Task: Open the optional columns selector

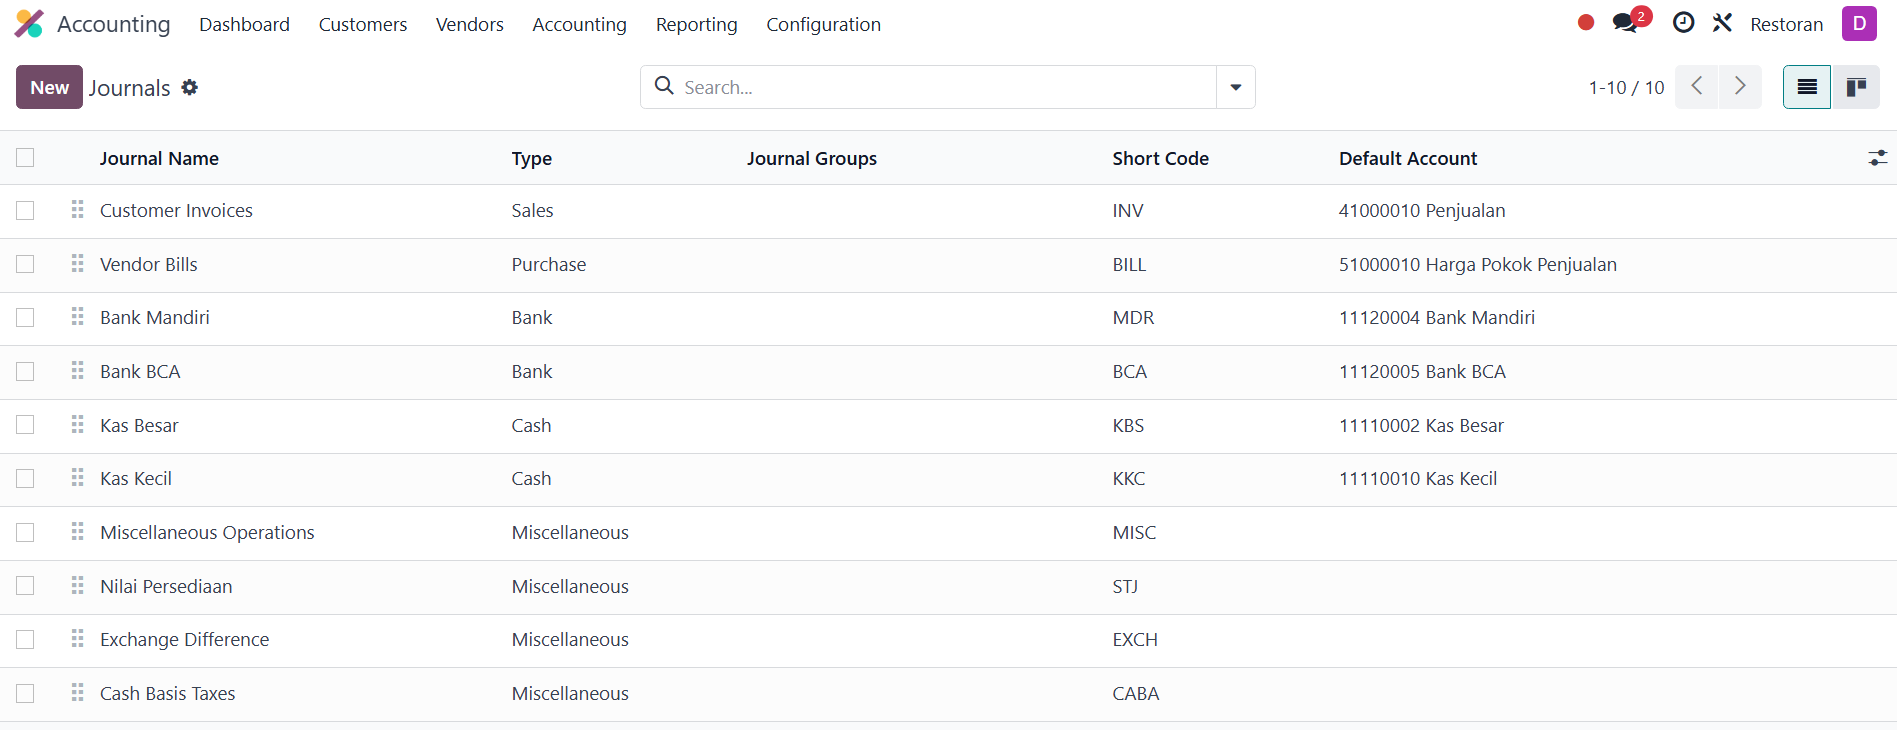Action: click(1878, 157)
